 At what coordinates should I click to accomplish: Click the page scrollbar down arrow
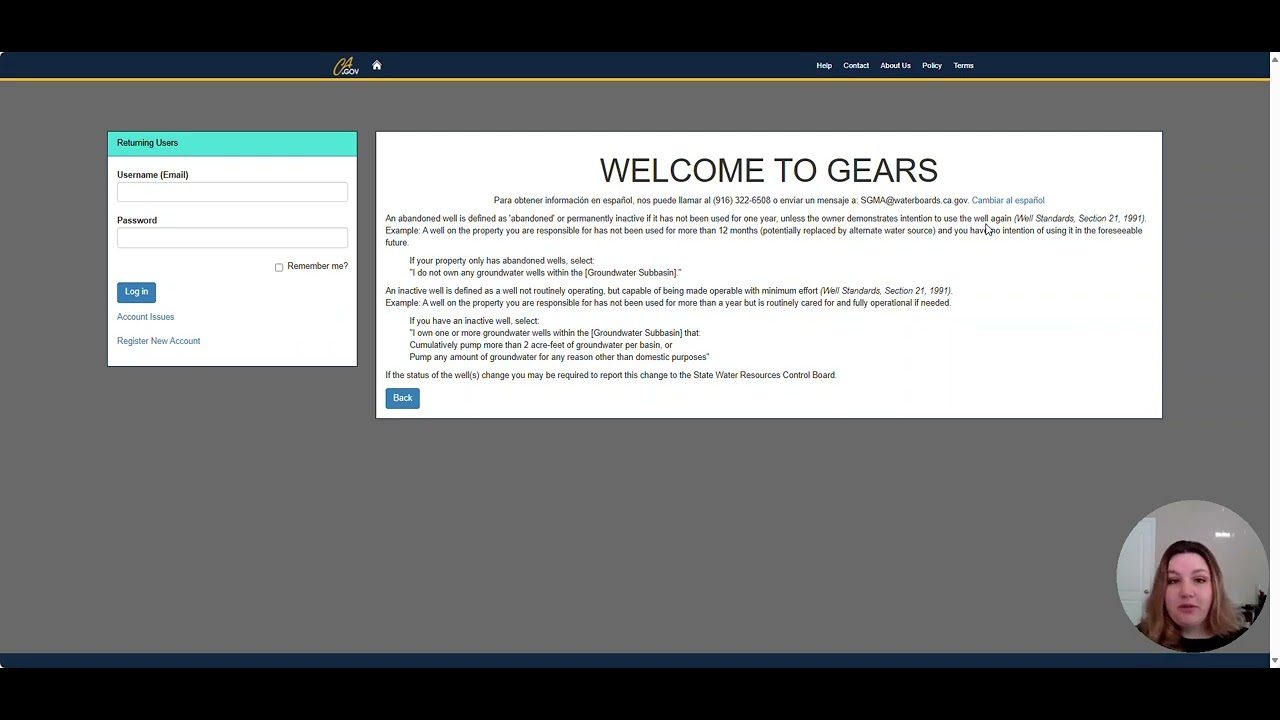[1274, 661]
